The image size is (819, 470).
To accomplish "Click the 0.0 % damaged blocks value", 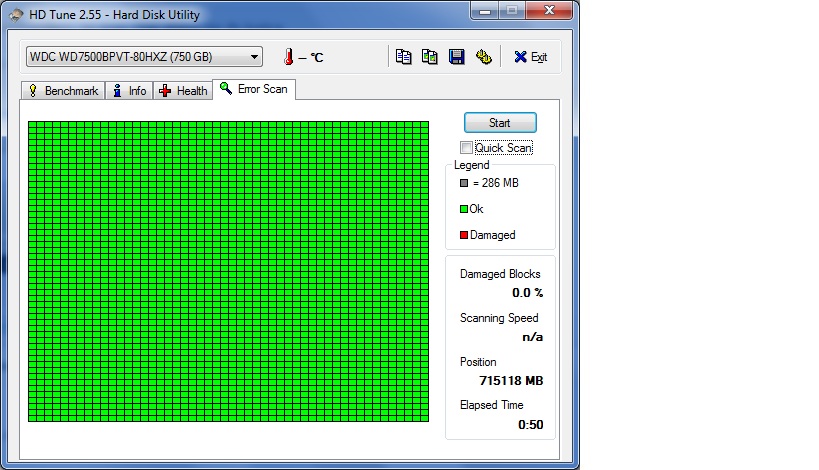I will (528, 293).
